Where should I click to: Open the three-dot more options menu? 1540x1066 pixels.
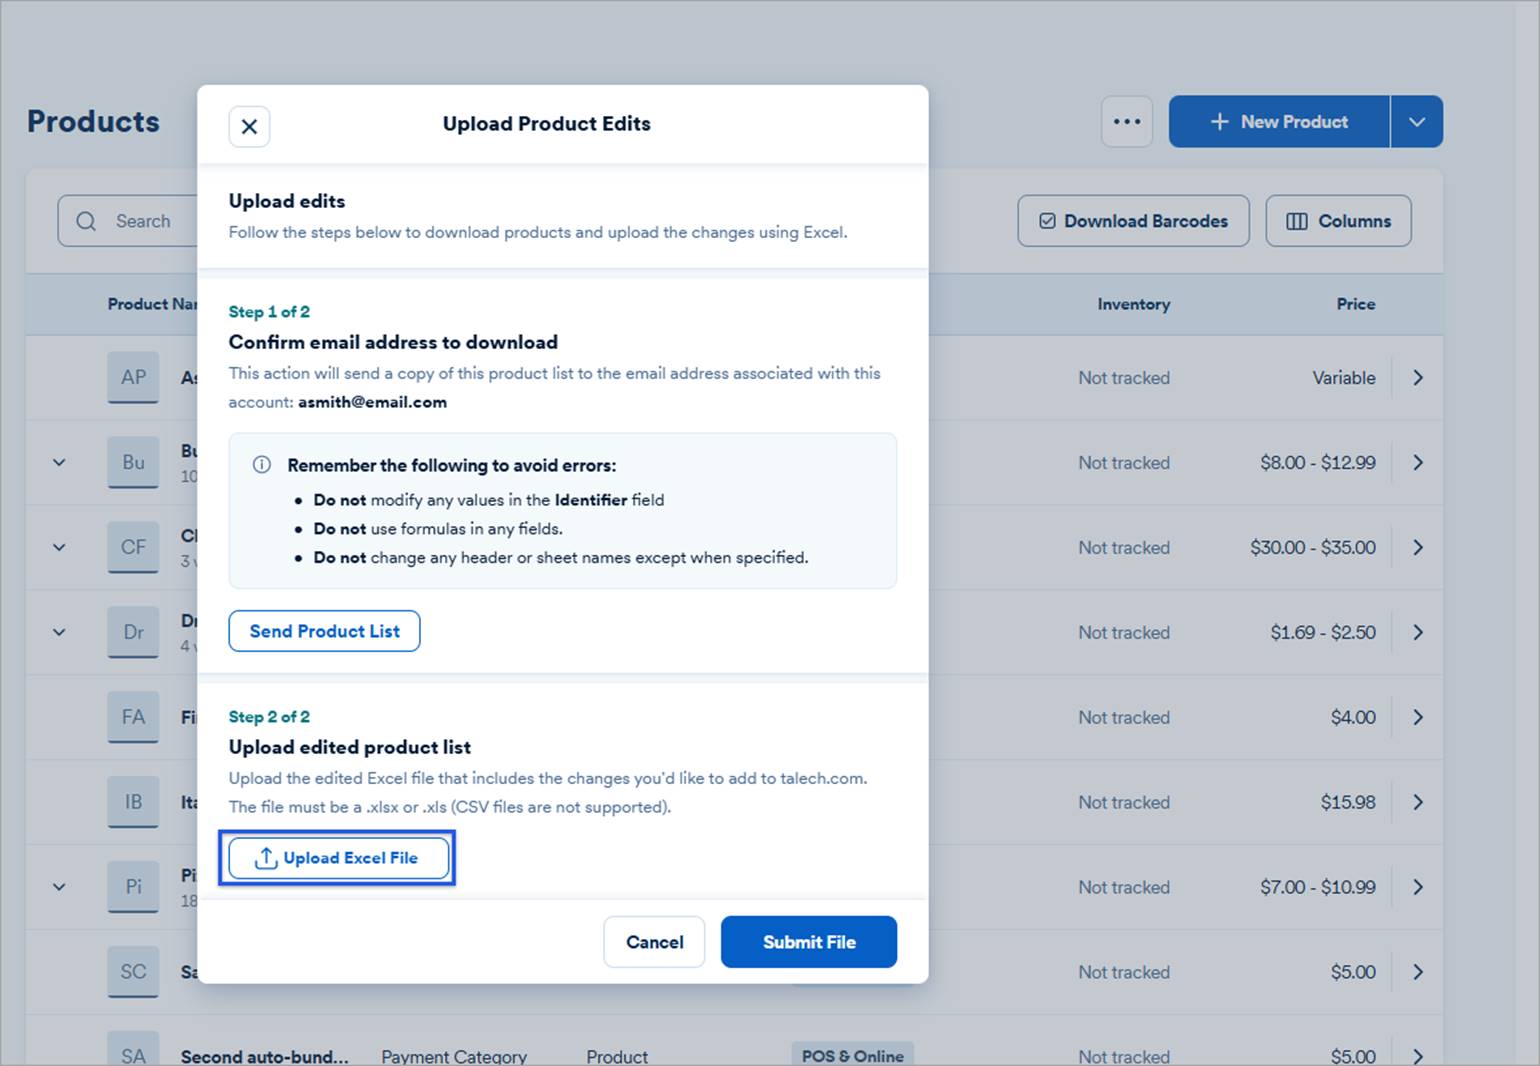point(1126,121)
